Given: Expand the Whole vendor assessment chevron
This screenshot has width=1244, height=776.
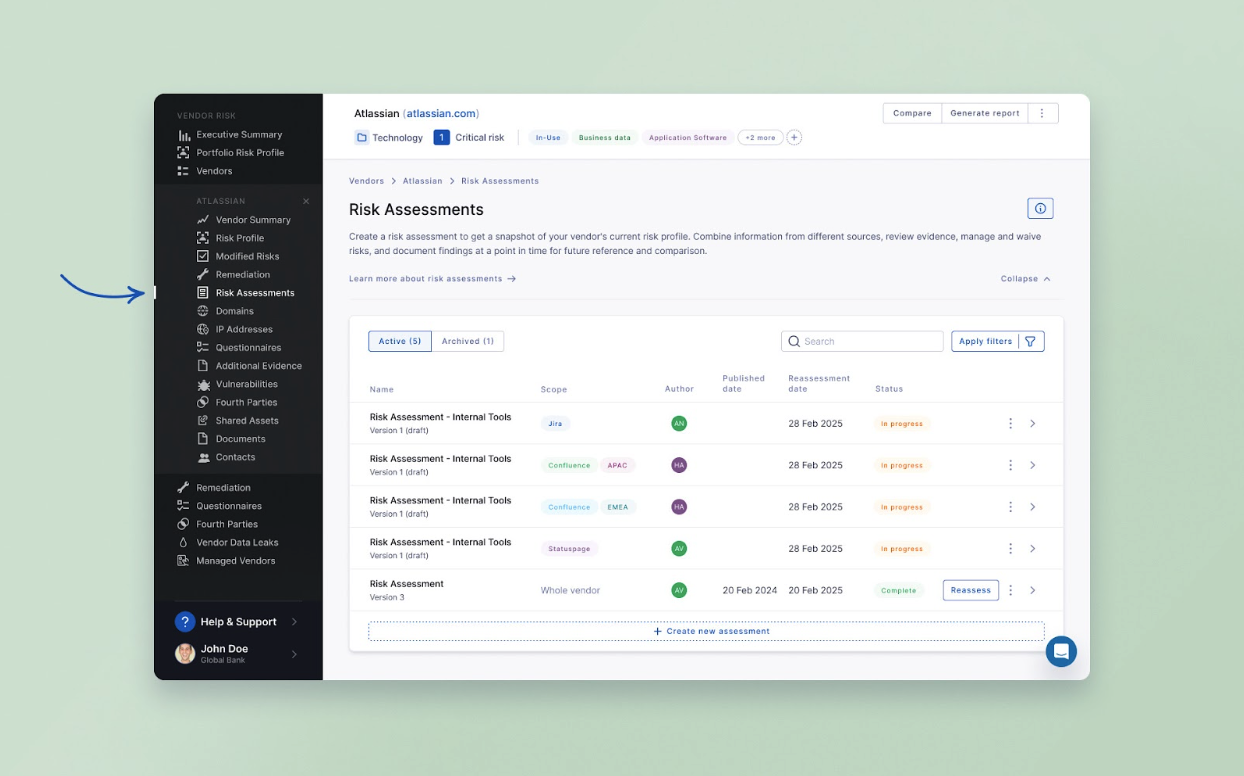Looking at the screenshot, I should pos(1033,590).
